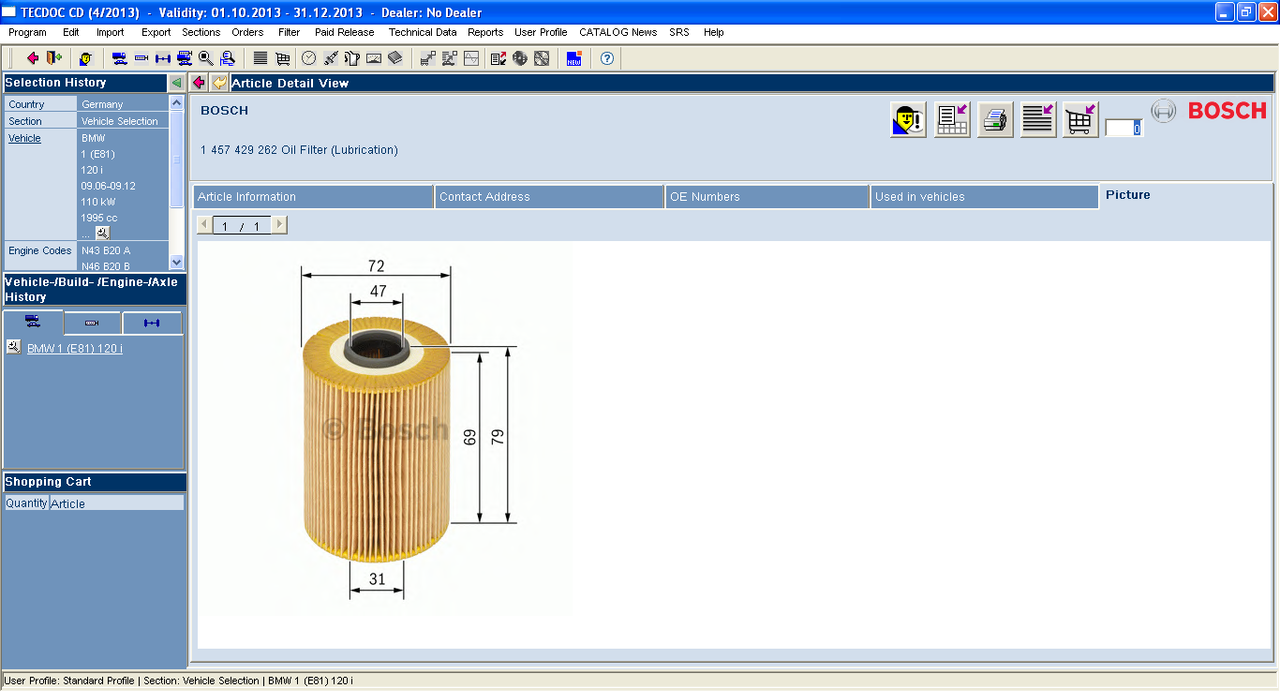
Task: Open the Technical Data menu
Action: pos(423,32)
